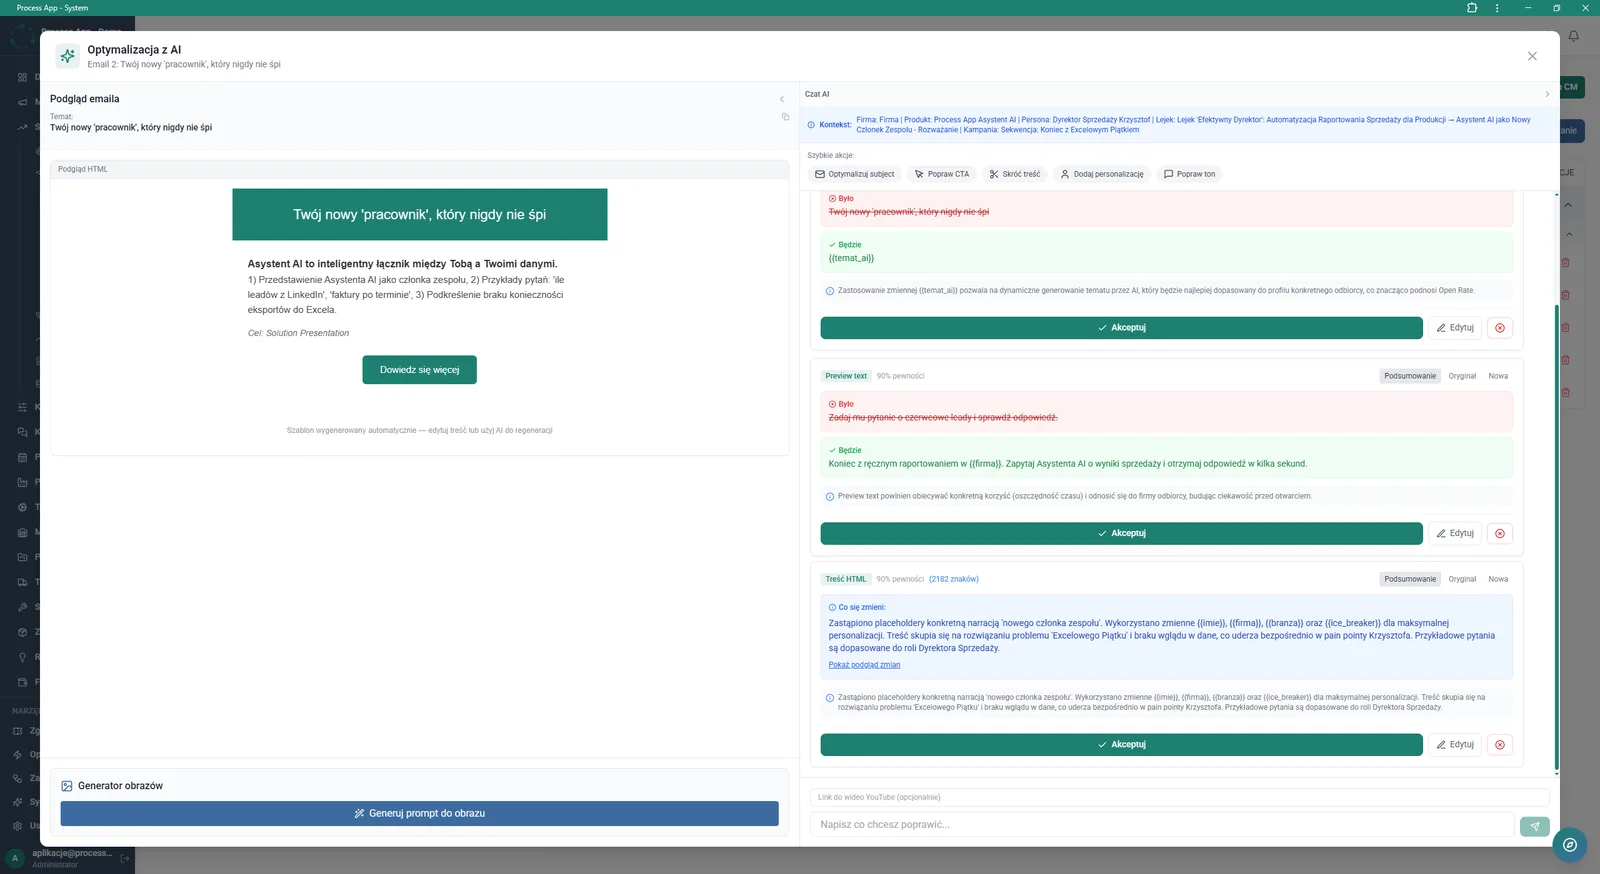Viewport: 1600px width, 874px height.
Task: Click the Skróć treść quick action
Action: (x=1015, y=174)
